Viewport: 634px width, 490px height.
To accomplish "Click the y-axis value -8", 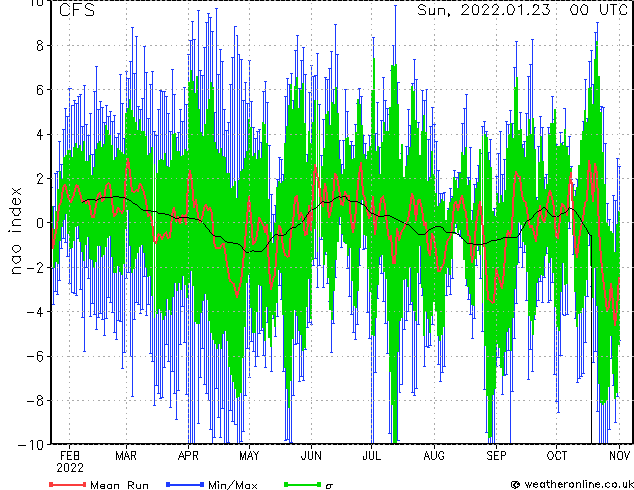I will [35, 401].
